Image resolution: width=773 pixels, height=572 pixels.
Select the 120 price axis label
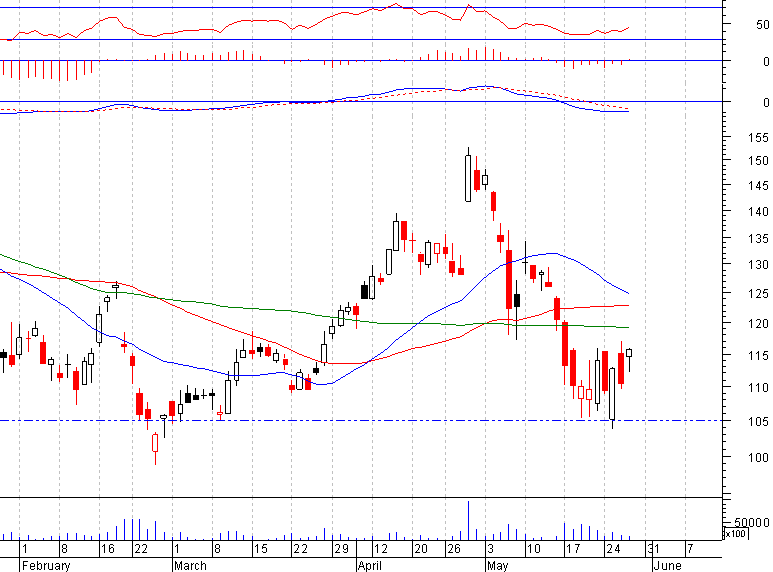pos(758,324)
